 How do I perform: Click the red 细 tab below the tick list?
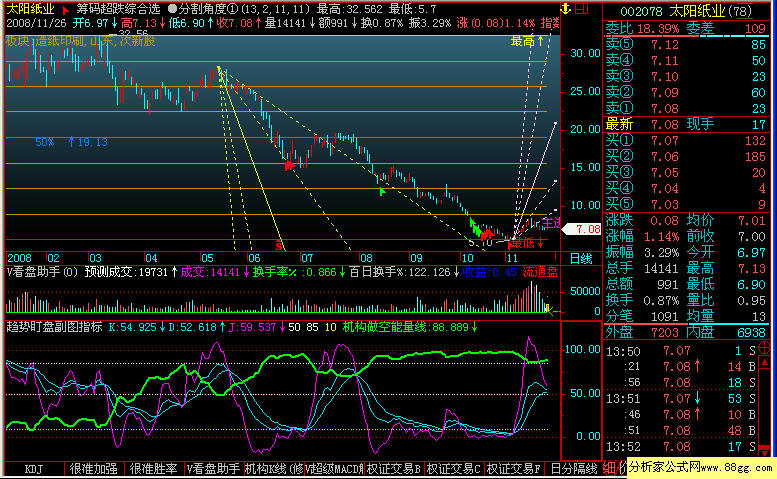pyautogui.click(x=610, y=468)
